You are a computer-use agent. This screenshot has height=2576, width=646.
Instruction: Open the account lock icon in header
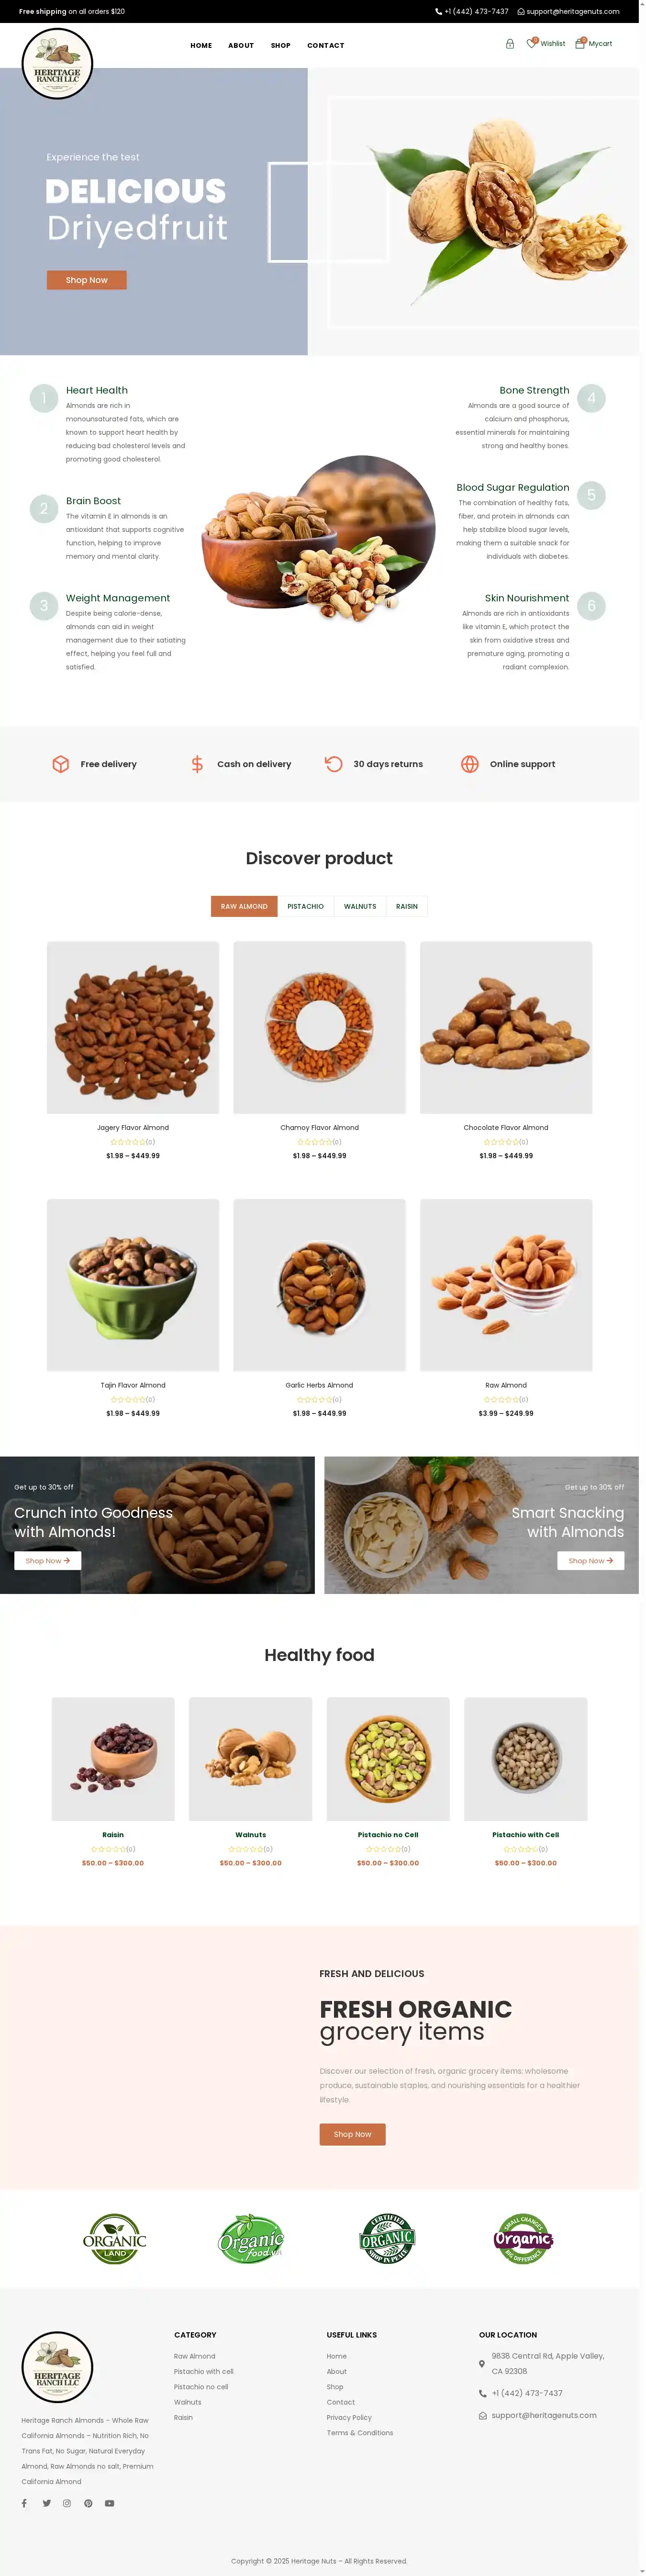pos(510,44)
